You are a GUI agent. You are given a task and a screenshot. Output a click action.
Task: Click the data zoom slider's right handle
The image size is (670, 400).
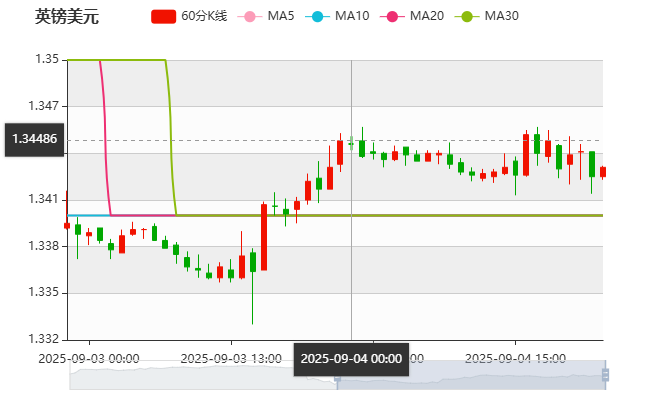[x=605, y=375]
